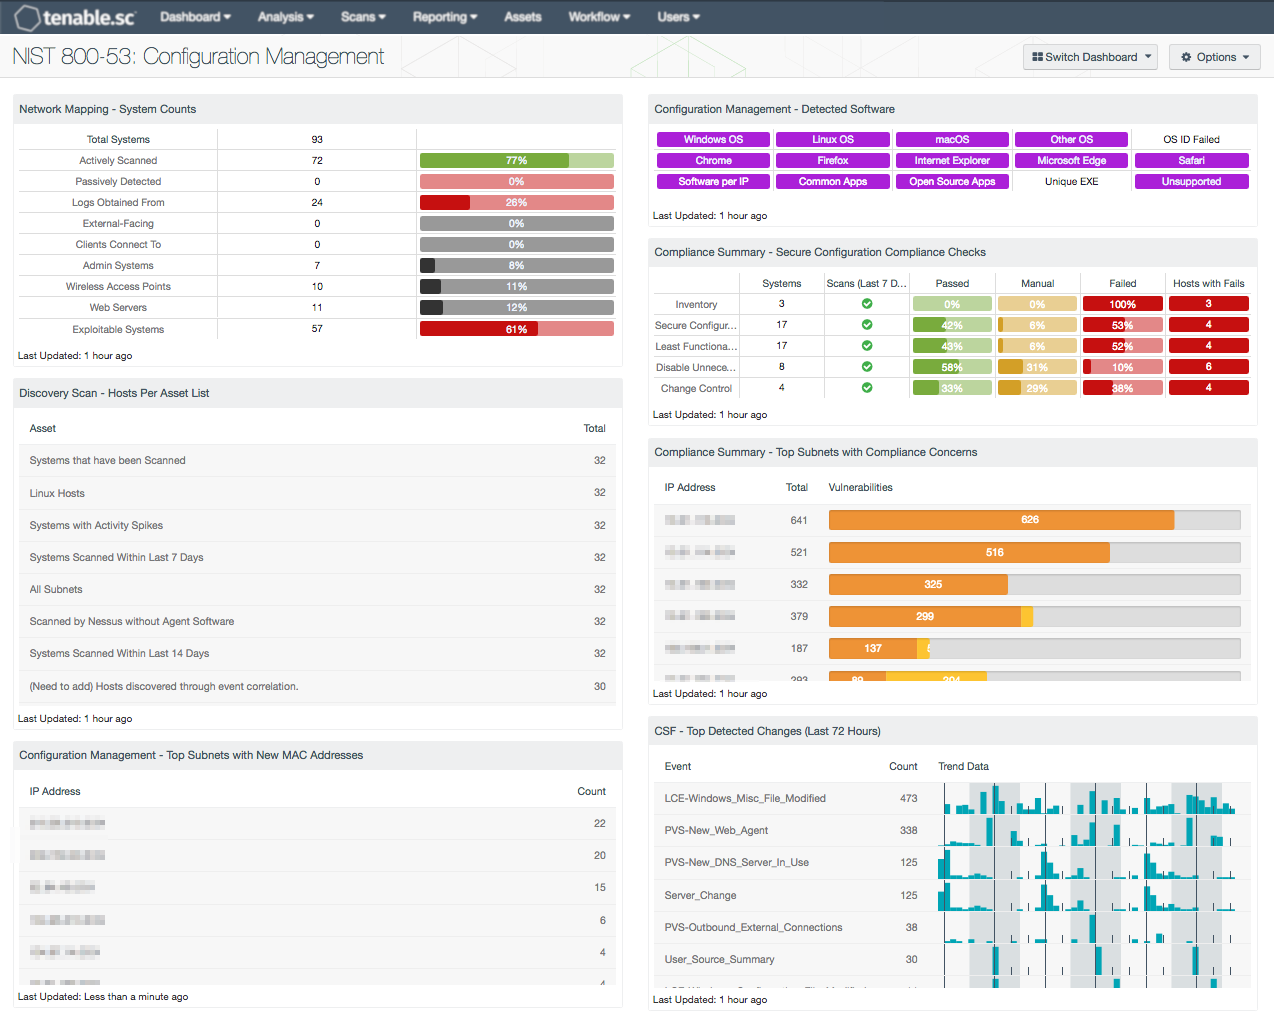Open the Dashboard menu
The width and height of the screenshot is (1274, 1025).
pyautogui.click(x=195, y=17)
